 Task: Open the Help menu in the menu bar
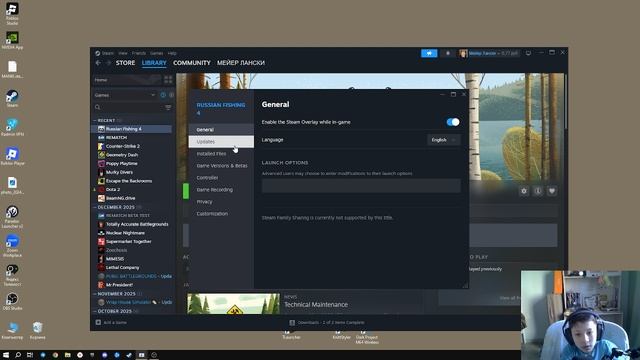point(172,53)
